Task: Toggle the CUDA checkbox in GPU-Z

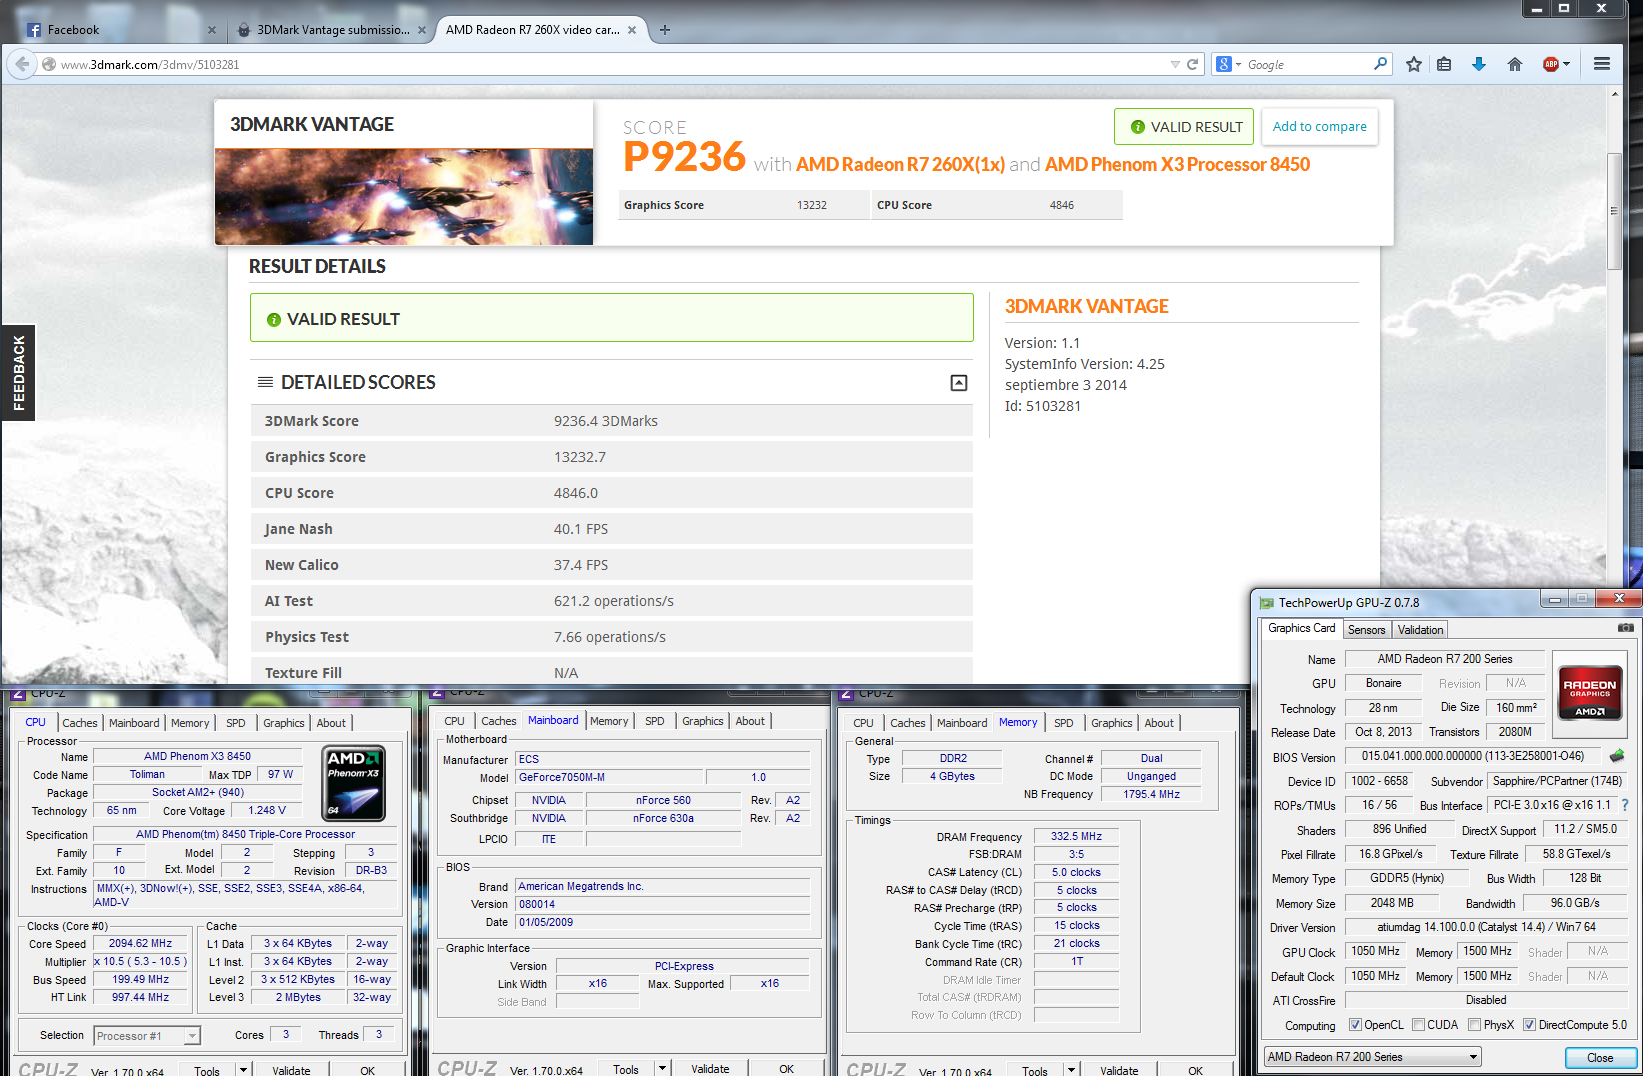Action: [x=1418, y=1025]
